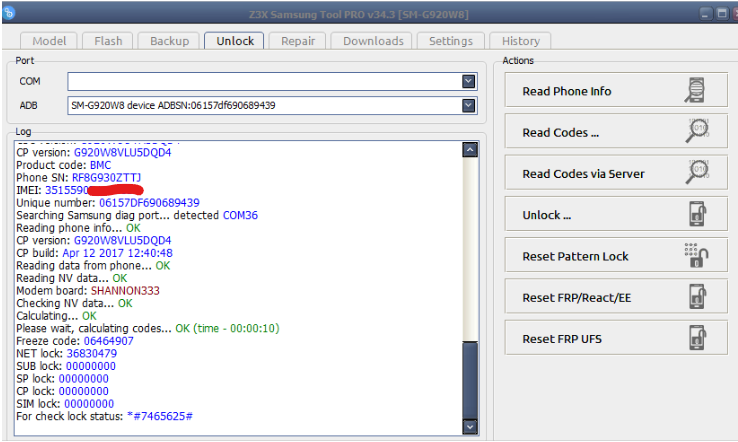Click the log scrollbar down arrow
Viewport: 738px width, 442px height.
(x=470, y=426)
